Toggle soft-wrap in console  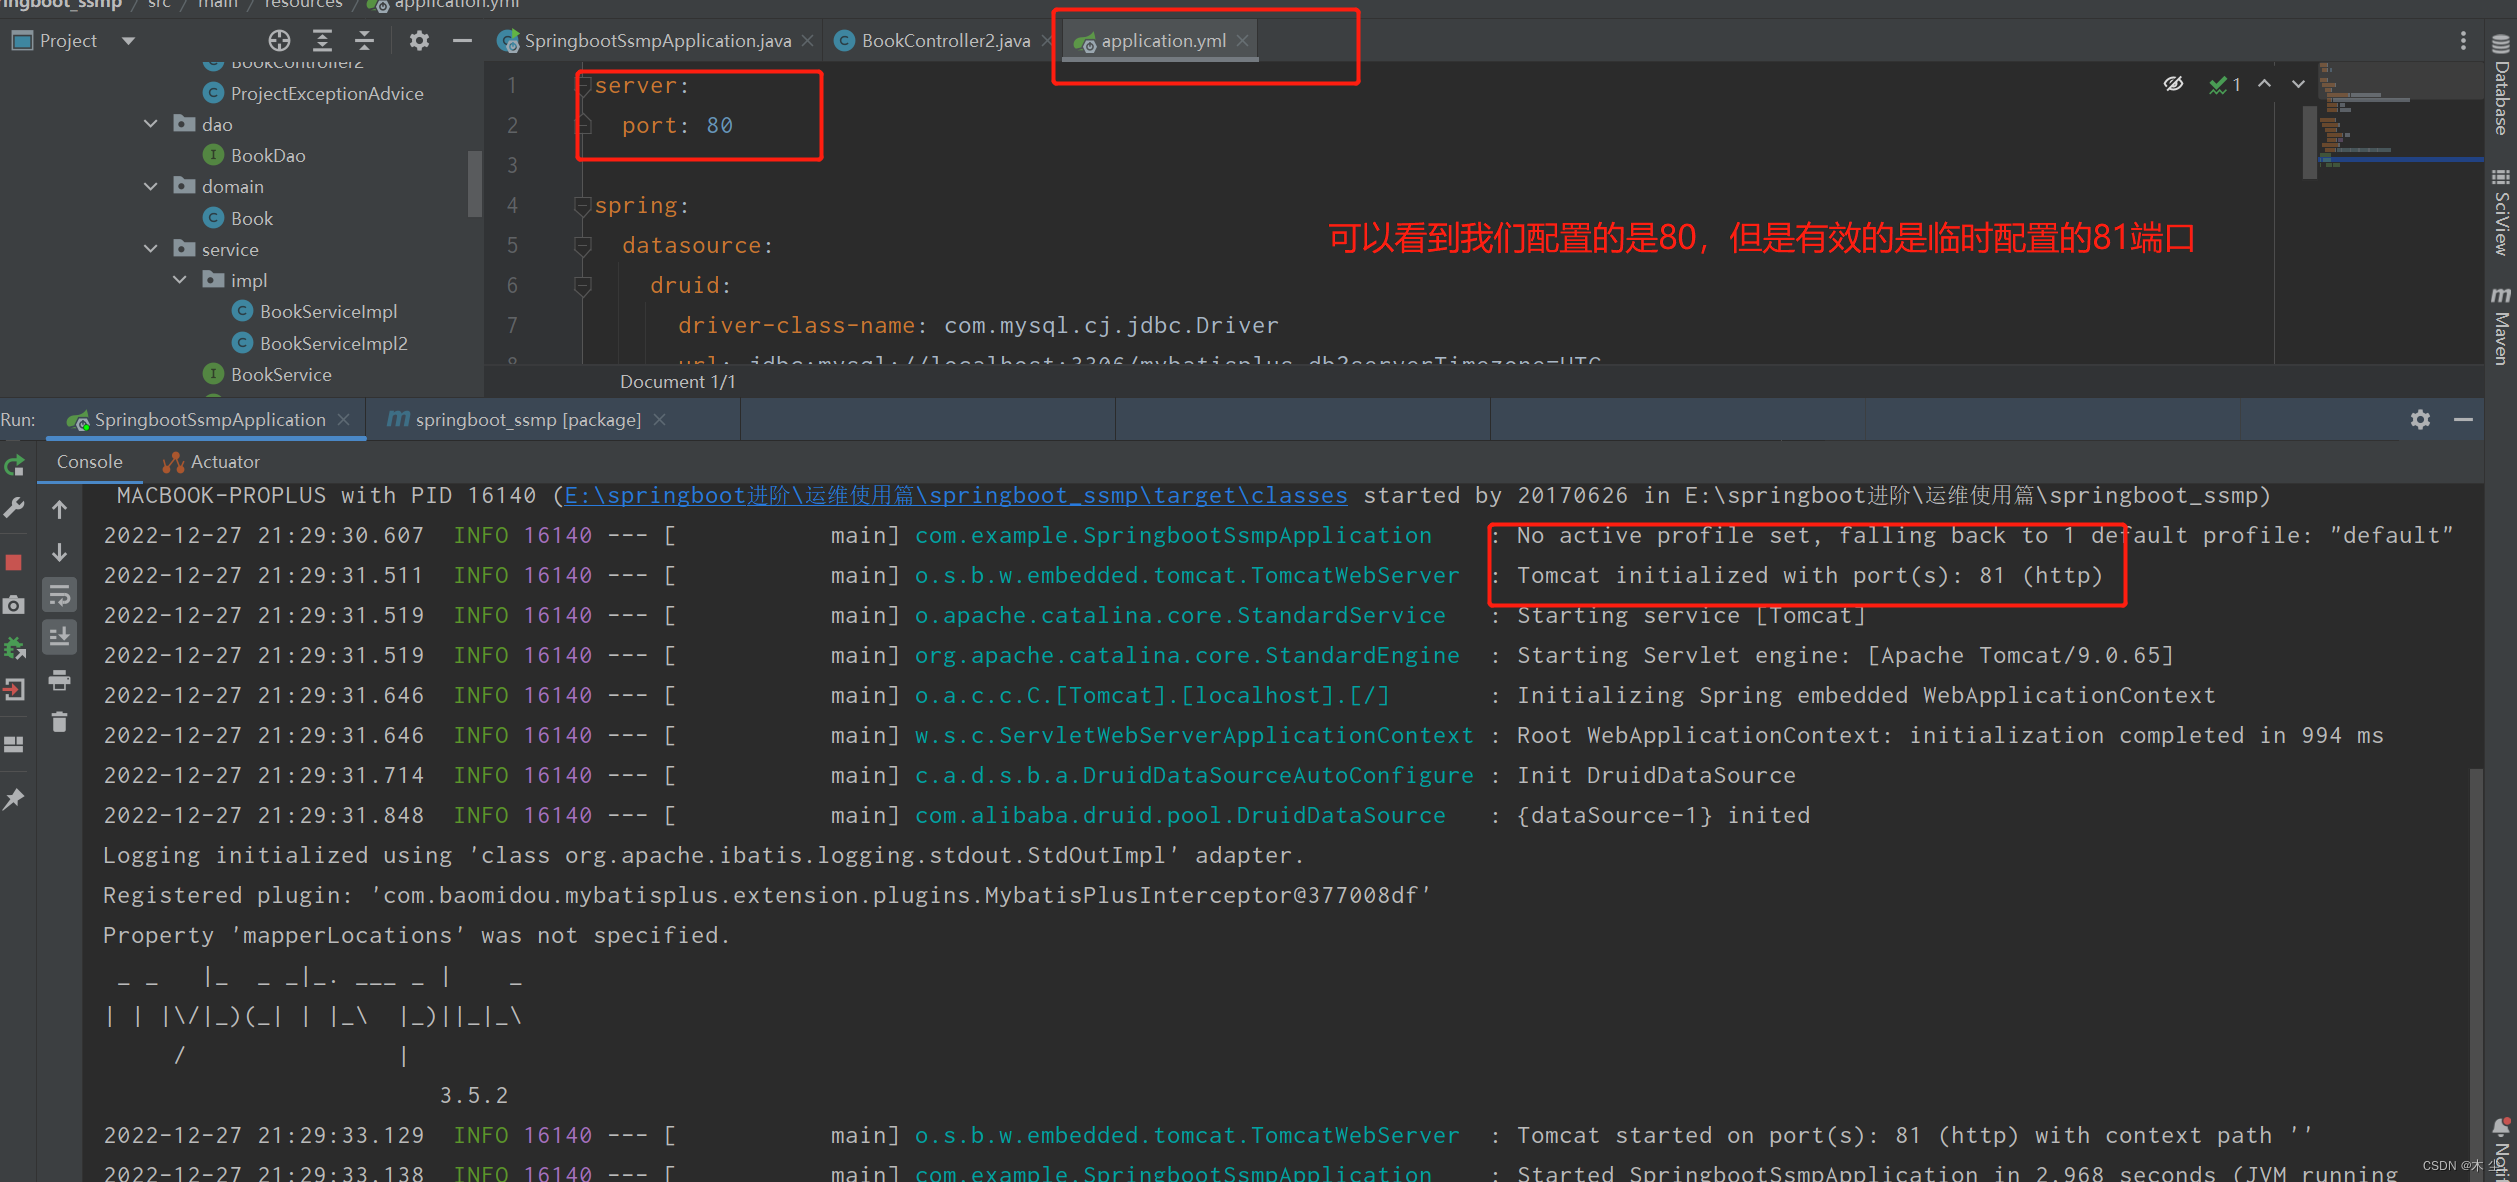[60, 596]
